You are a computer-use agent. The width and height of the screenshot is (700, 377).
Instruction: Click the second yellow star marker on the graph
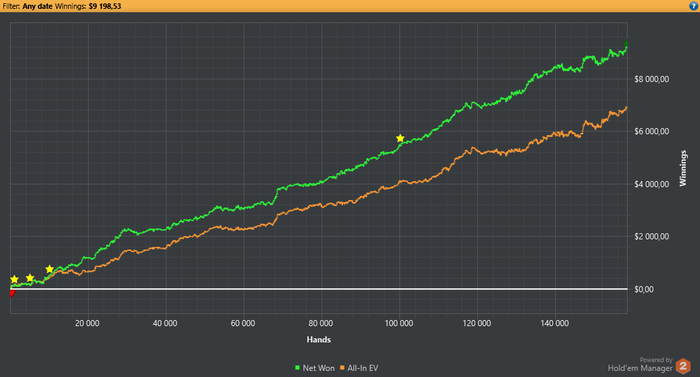coord(30,278)
